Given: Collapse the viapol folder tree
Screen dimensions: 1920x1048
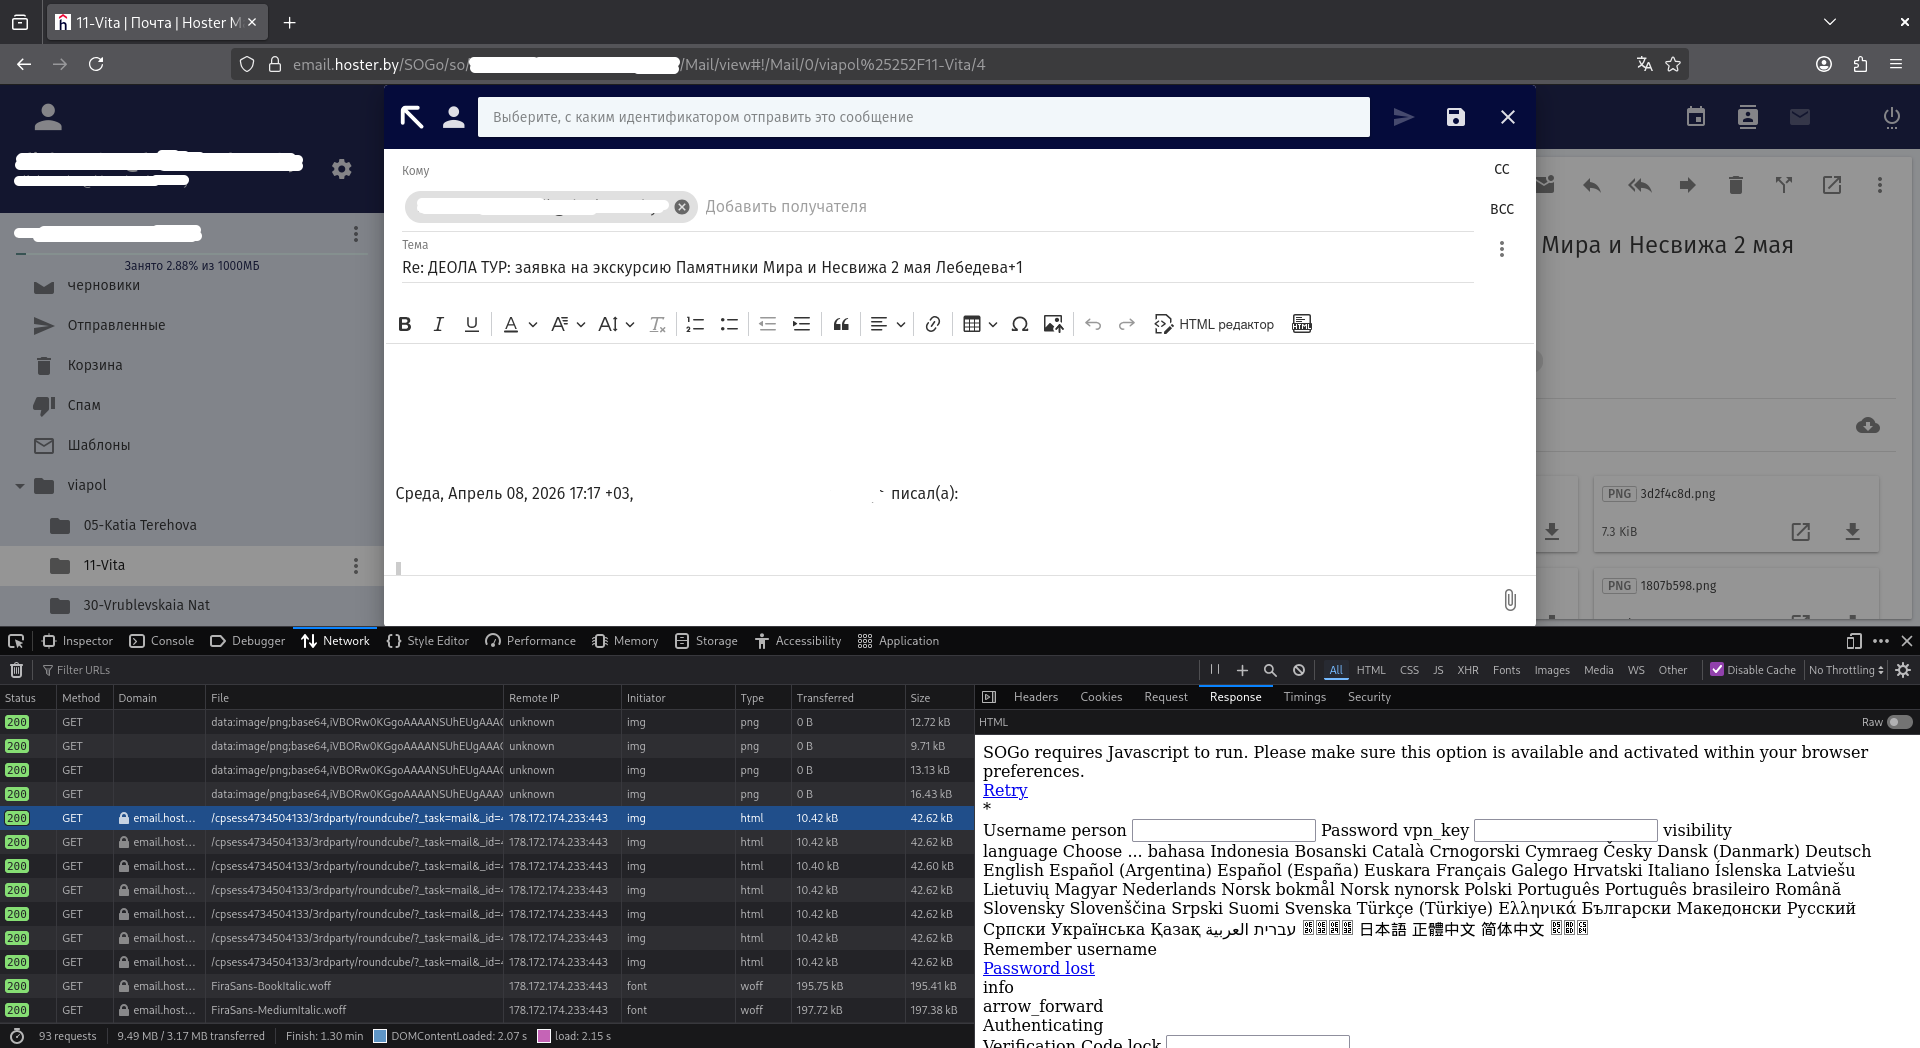Looking at the screenshot, I should pos(20,486).
